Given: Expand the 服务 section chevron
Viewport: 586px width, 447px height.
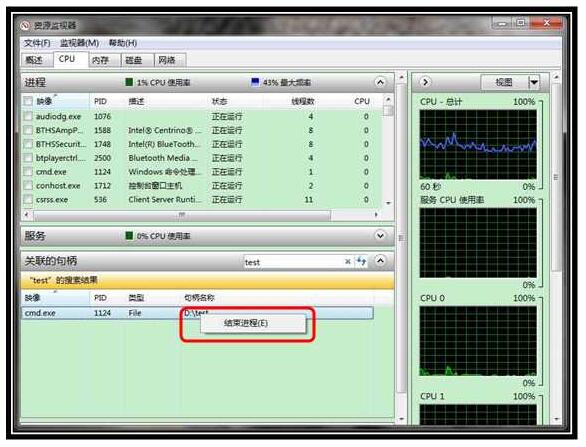Looking at the screenshot, I should pyautogui.click(x=380, y=235).
